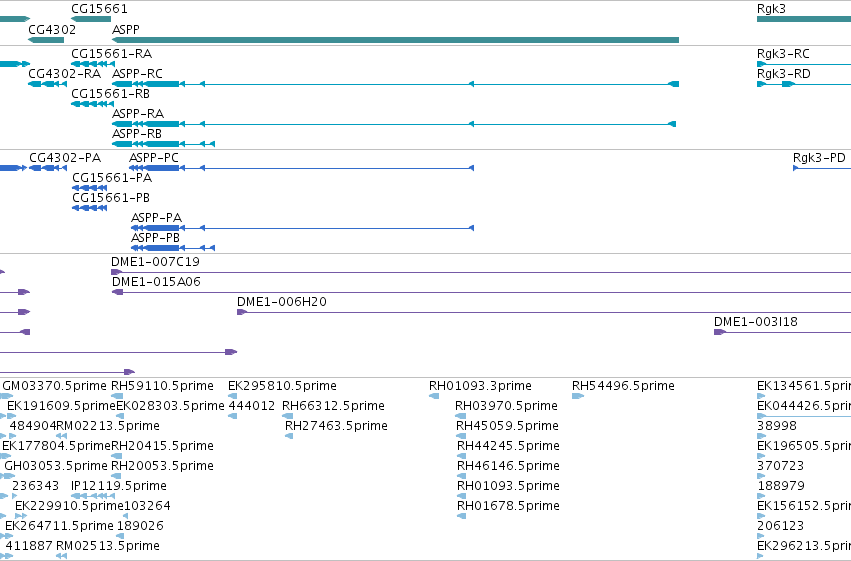The width and height of the screenshot is (851, 561).
Task: Select EST EK177804.5prime
Action: (x=56, y=446)
